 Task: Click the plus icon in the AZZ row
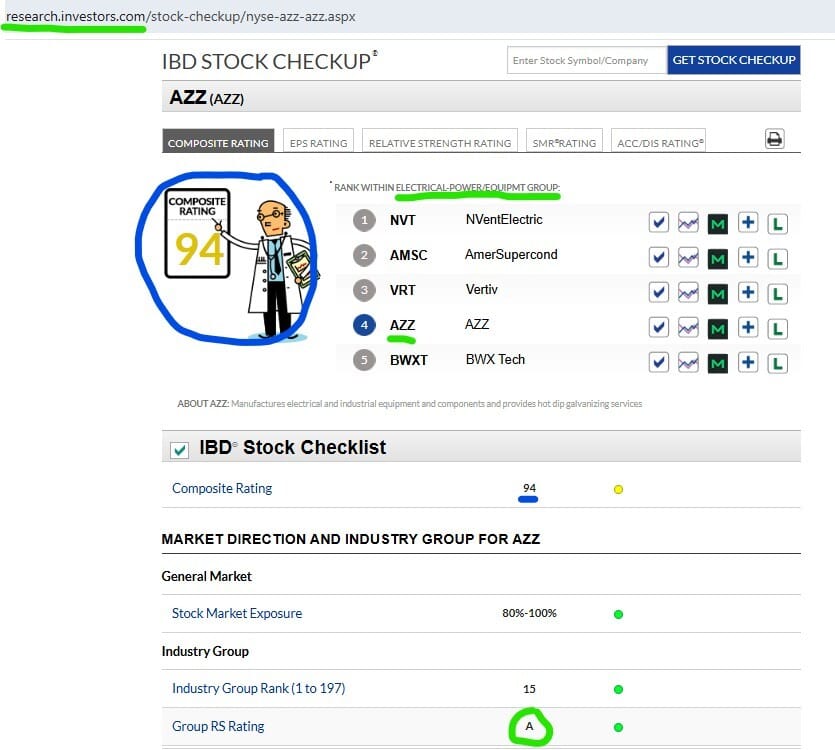click(x=748, y=327)
